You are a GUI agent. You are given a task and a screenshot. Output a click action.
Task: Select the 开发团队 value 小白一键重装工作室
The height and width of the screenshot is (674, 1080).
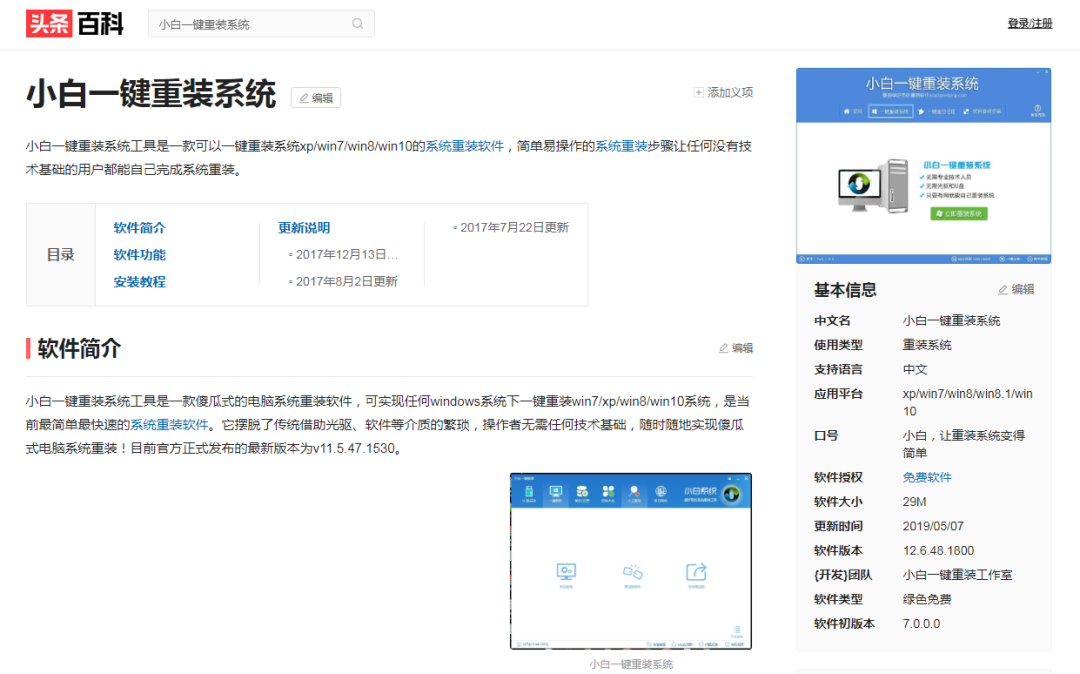[x=957, y=575]
